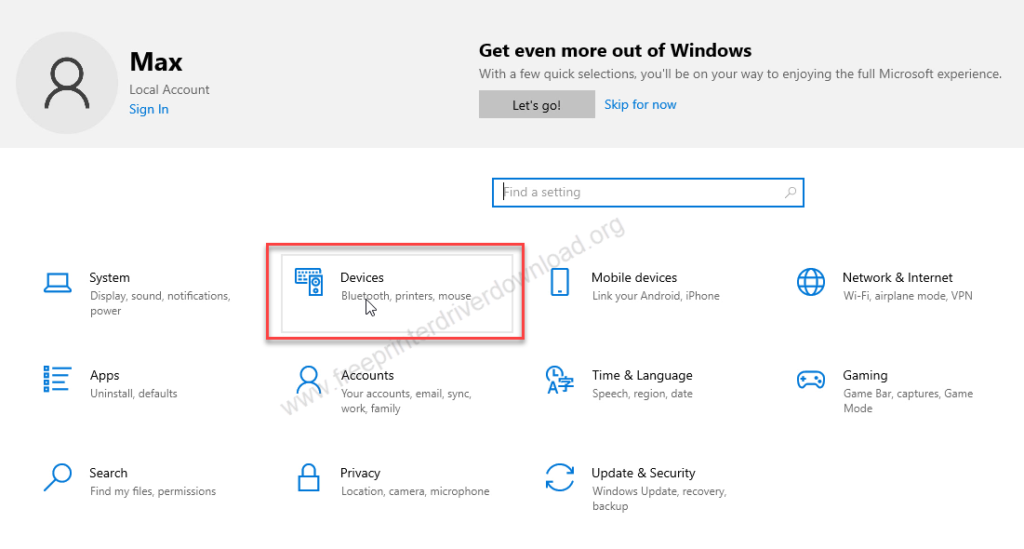Click 'Windows Update, recovery, backup' description
Screen dimensions: 1024x549
[x=659, y=499]
